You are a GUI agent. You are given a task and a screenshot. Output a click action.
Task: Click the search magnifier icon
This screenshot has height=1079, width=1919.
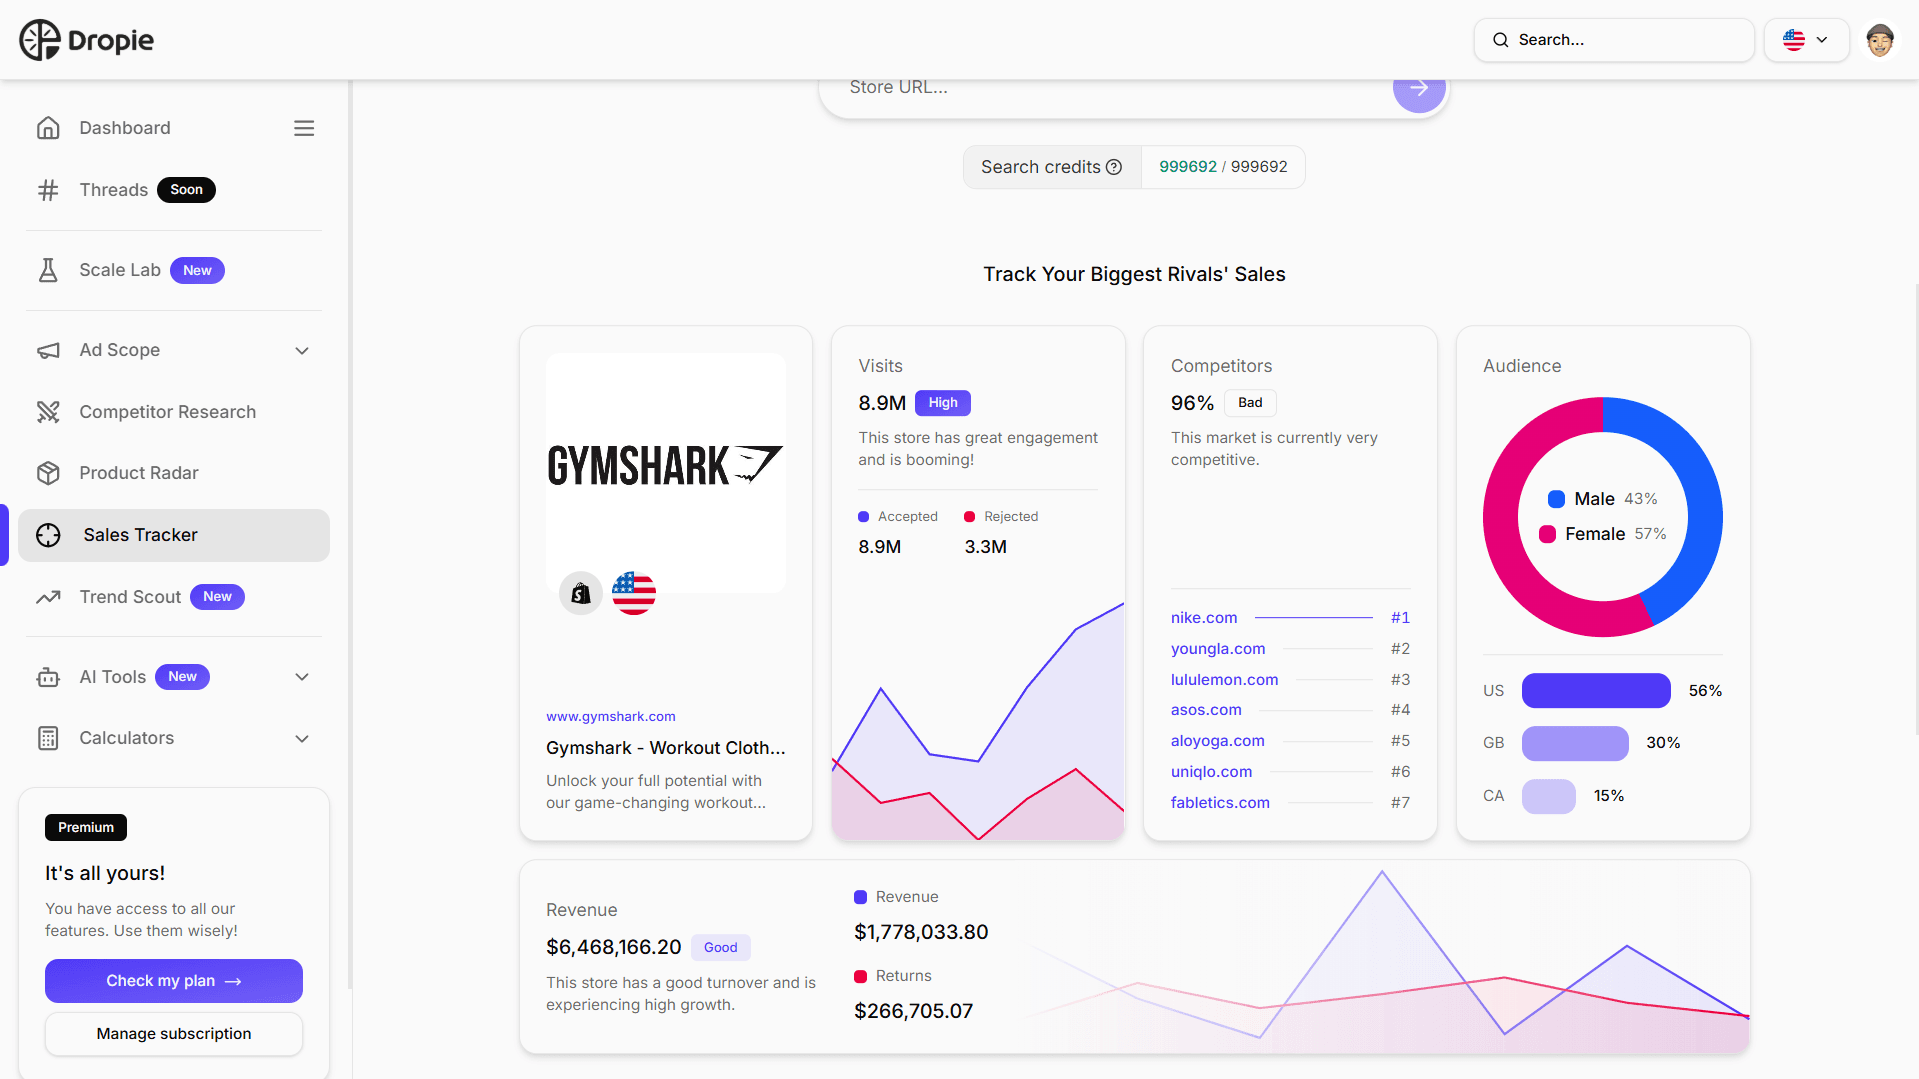pyautogui.click(x=1500, y=40)
